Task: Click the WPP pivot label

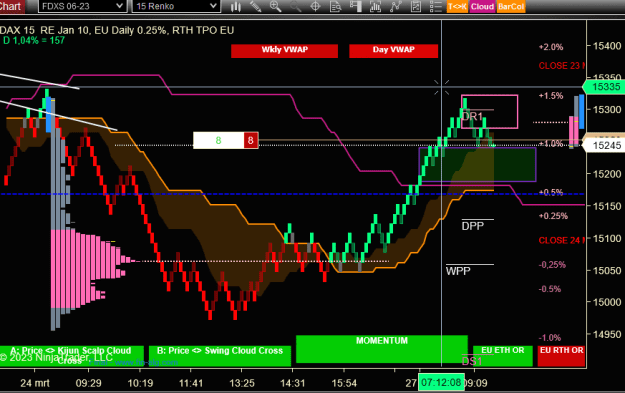Action: (x=458, y=271)
